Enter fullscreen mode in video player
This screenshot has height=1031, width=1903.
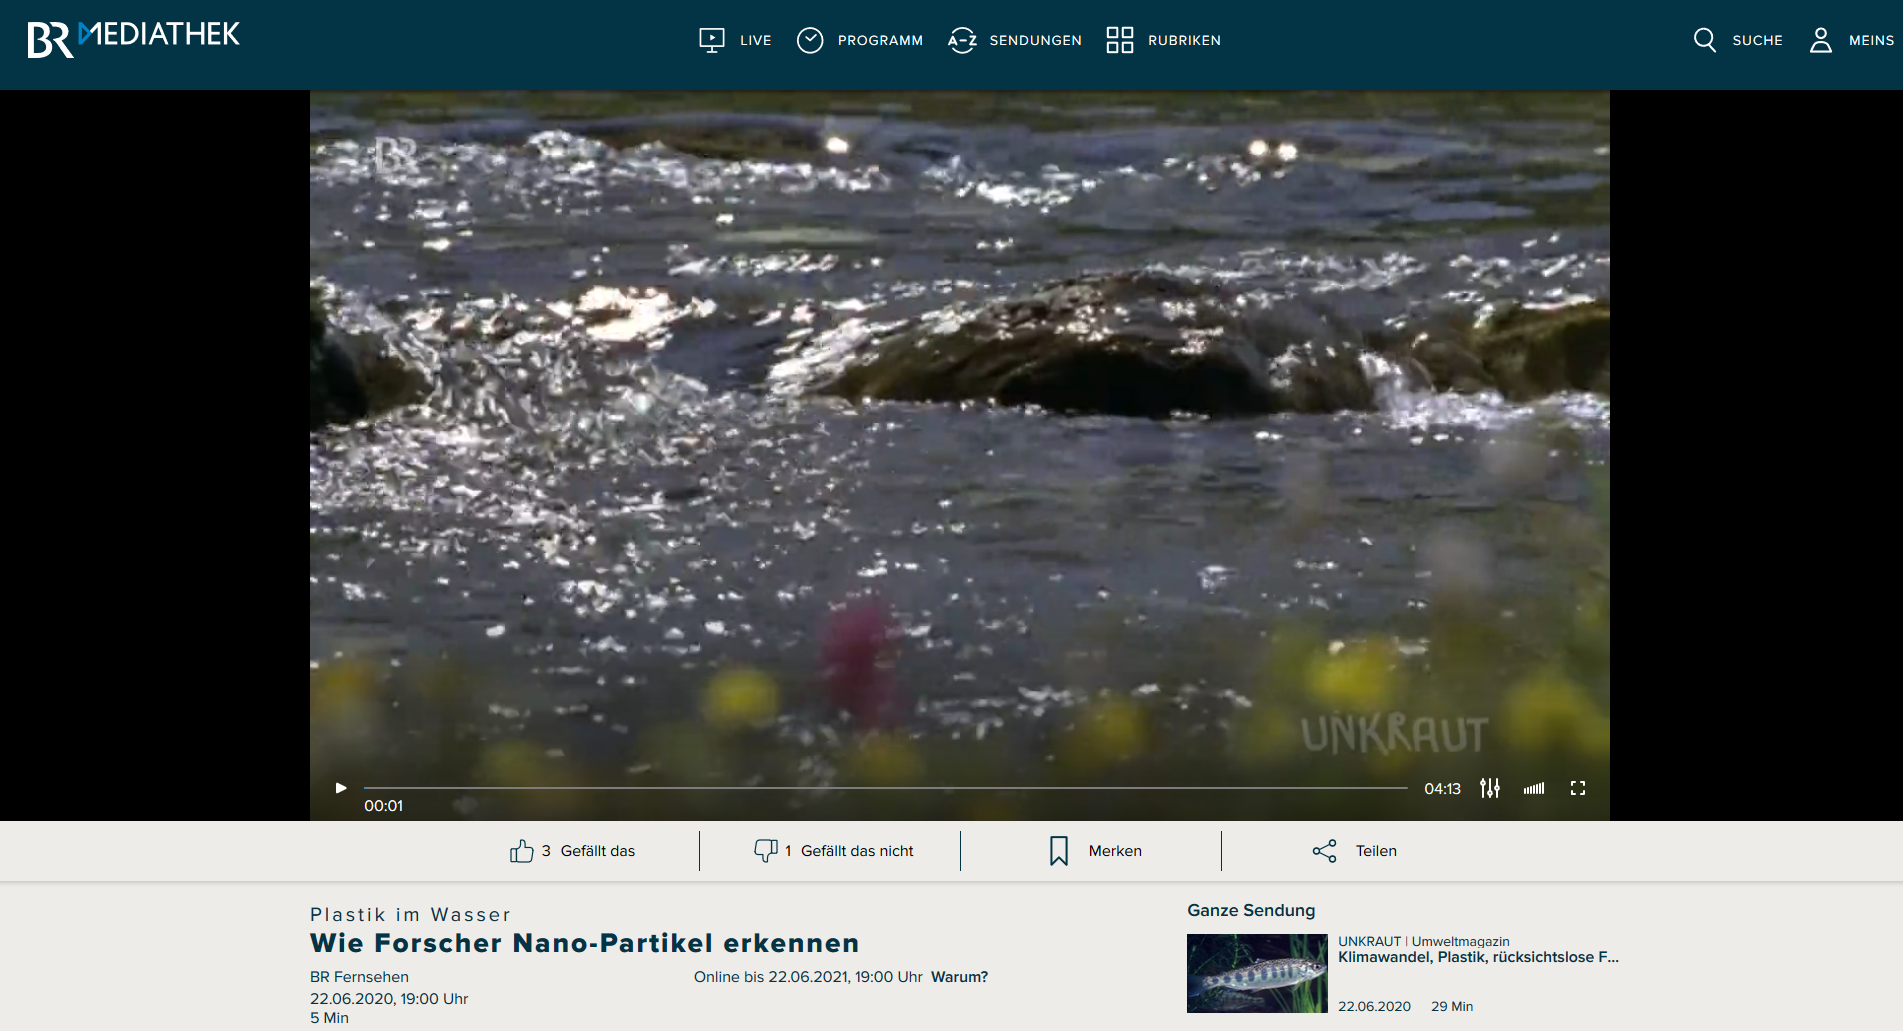[1578, 788]
